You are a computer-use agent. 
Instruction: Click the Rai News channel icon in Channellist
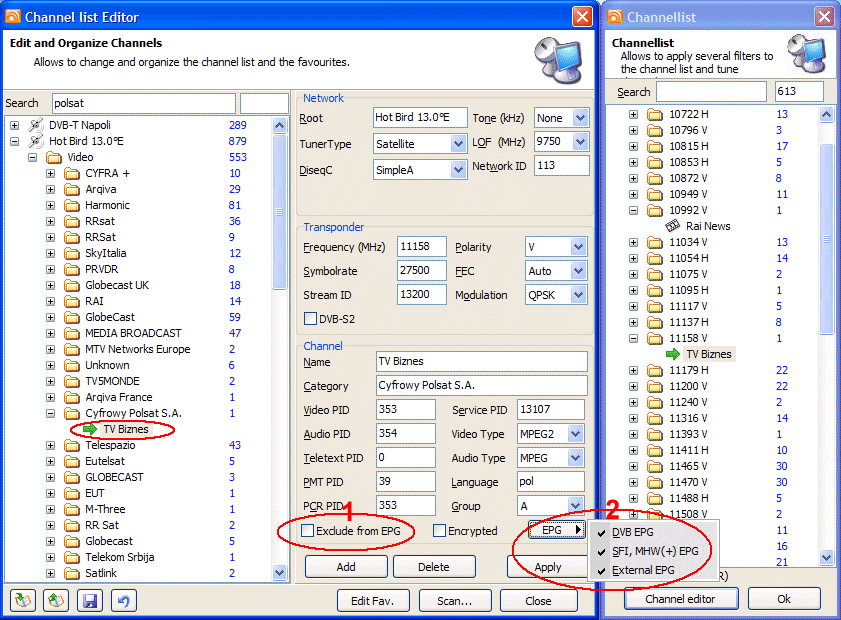[x=673, y=226]
